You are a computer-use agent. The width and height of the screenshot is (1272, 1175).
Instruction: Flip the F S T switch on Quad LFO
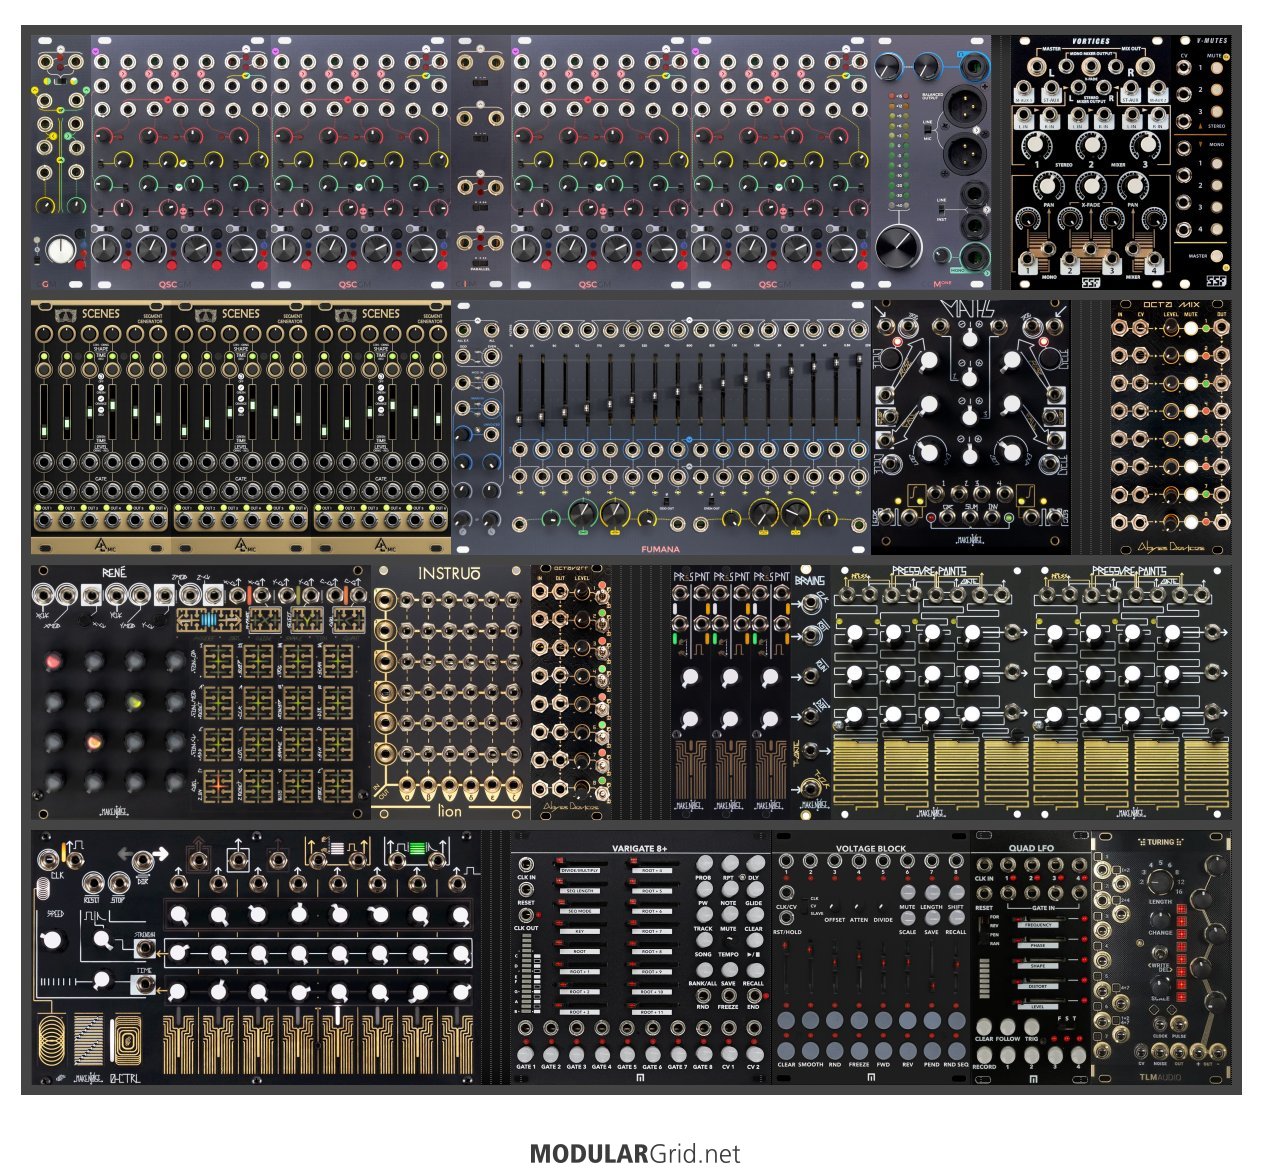1067,1027
